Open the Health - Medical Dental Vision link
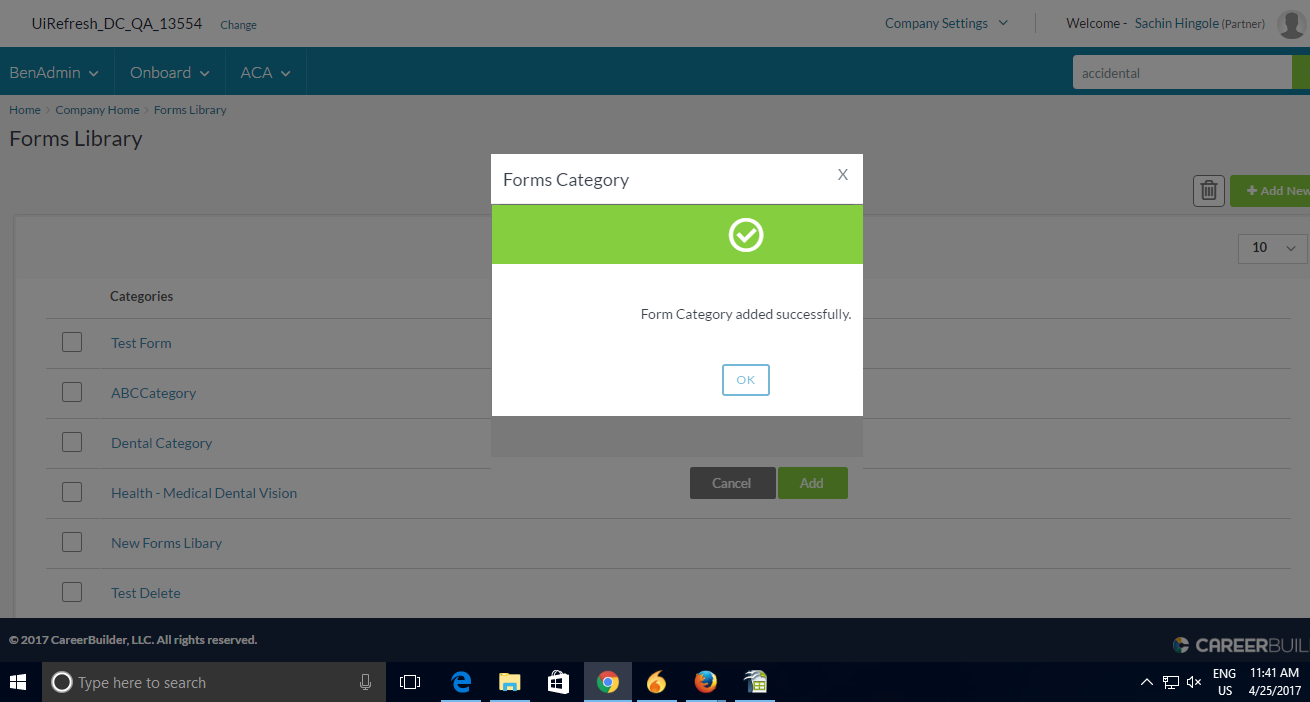The width and height of the screenshot is (1310, 702). click(x=204, y=493)
